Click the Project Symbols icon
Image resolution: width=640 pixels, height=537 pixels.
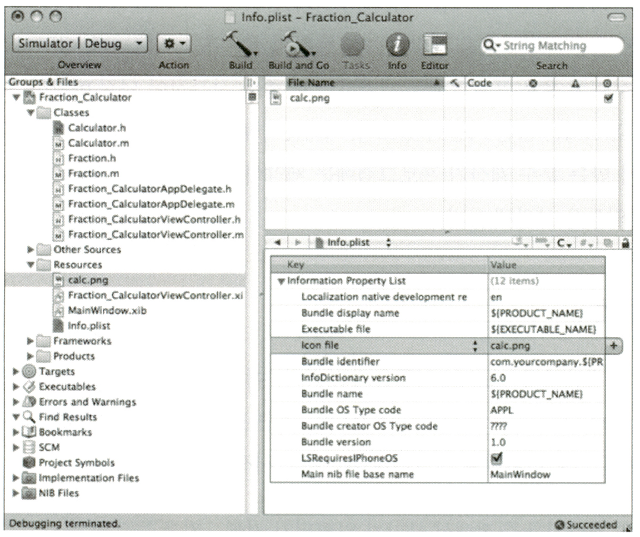point(29,463)
